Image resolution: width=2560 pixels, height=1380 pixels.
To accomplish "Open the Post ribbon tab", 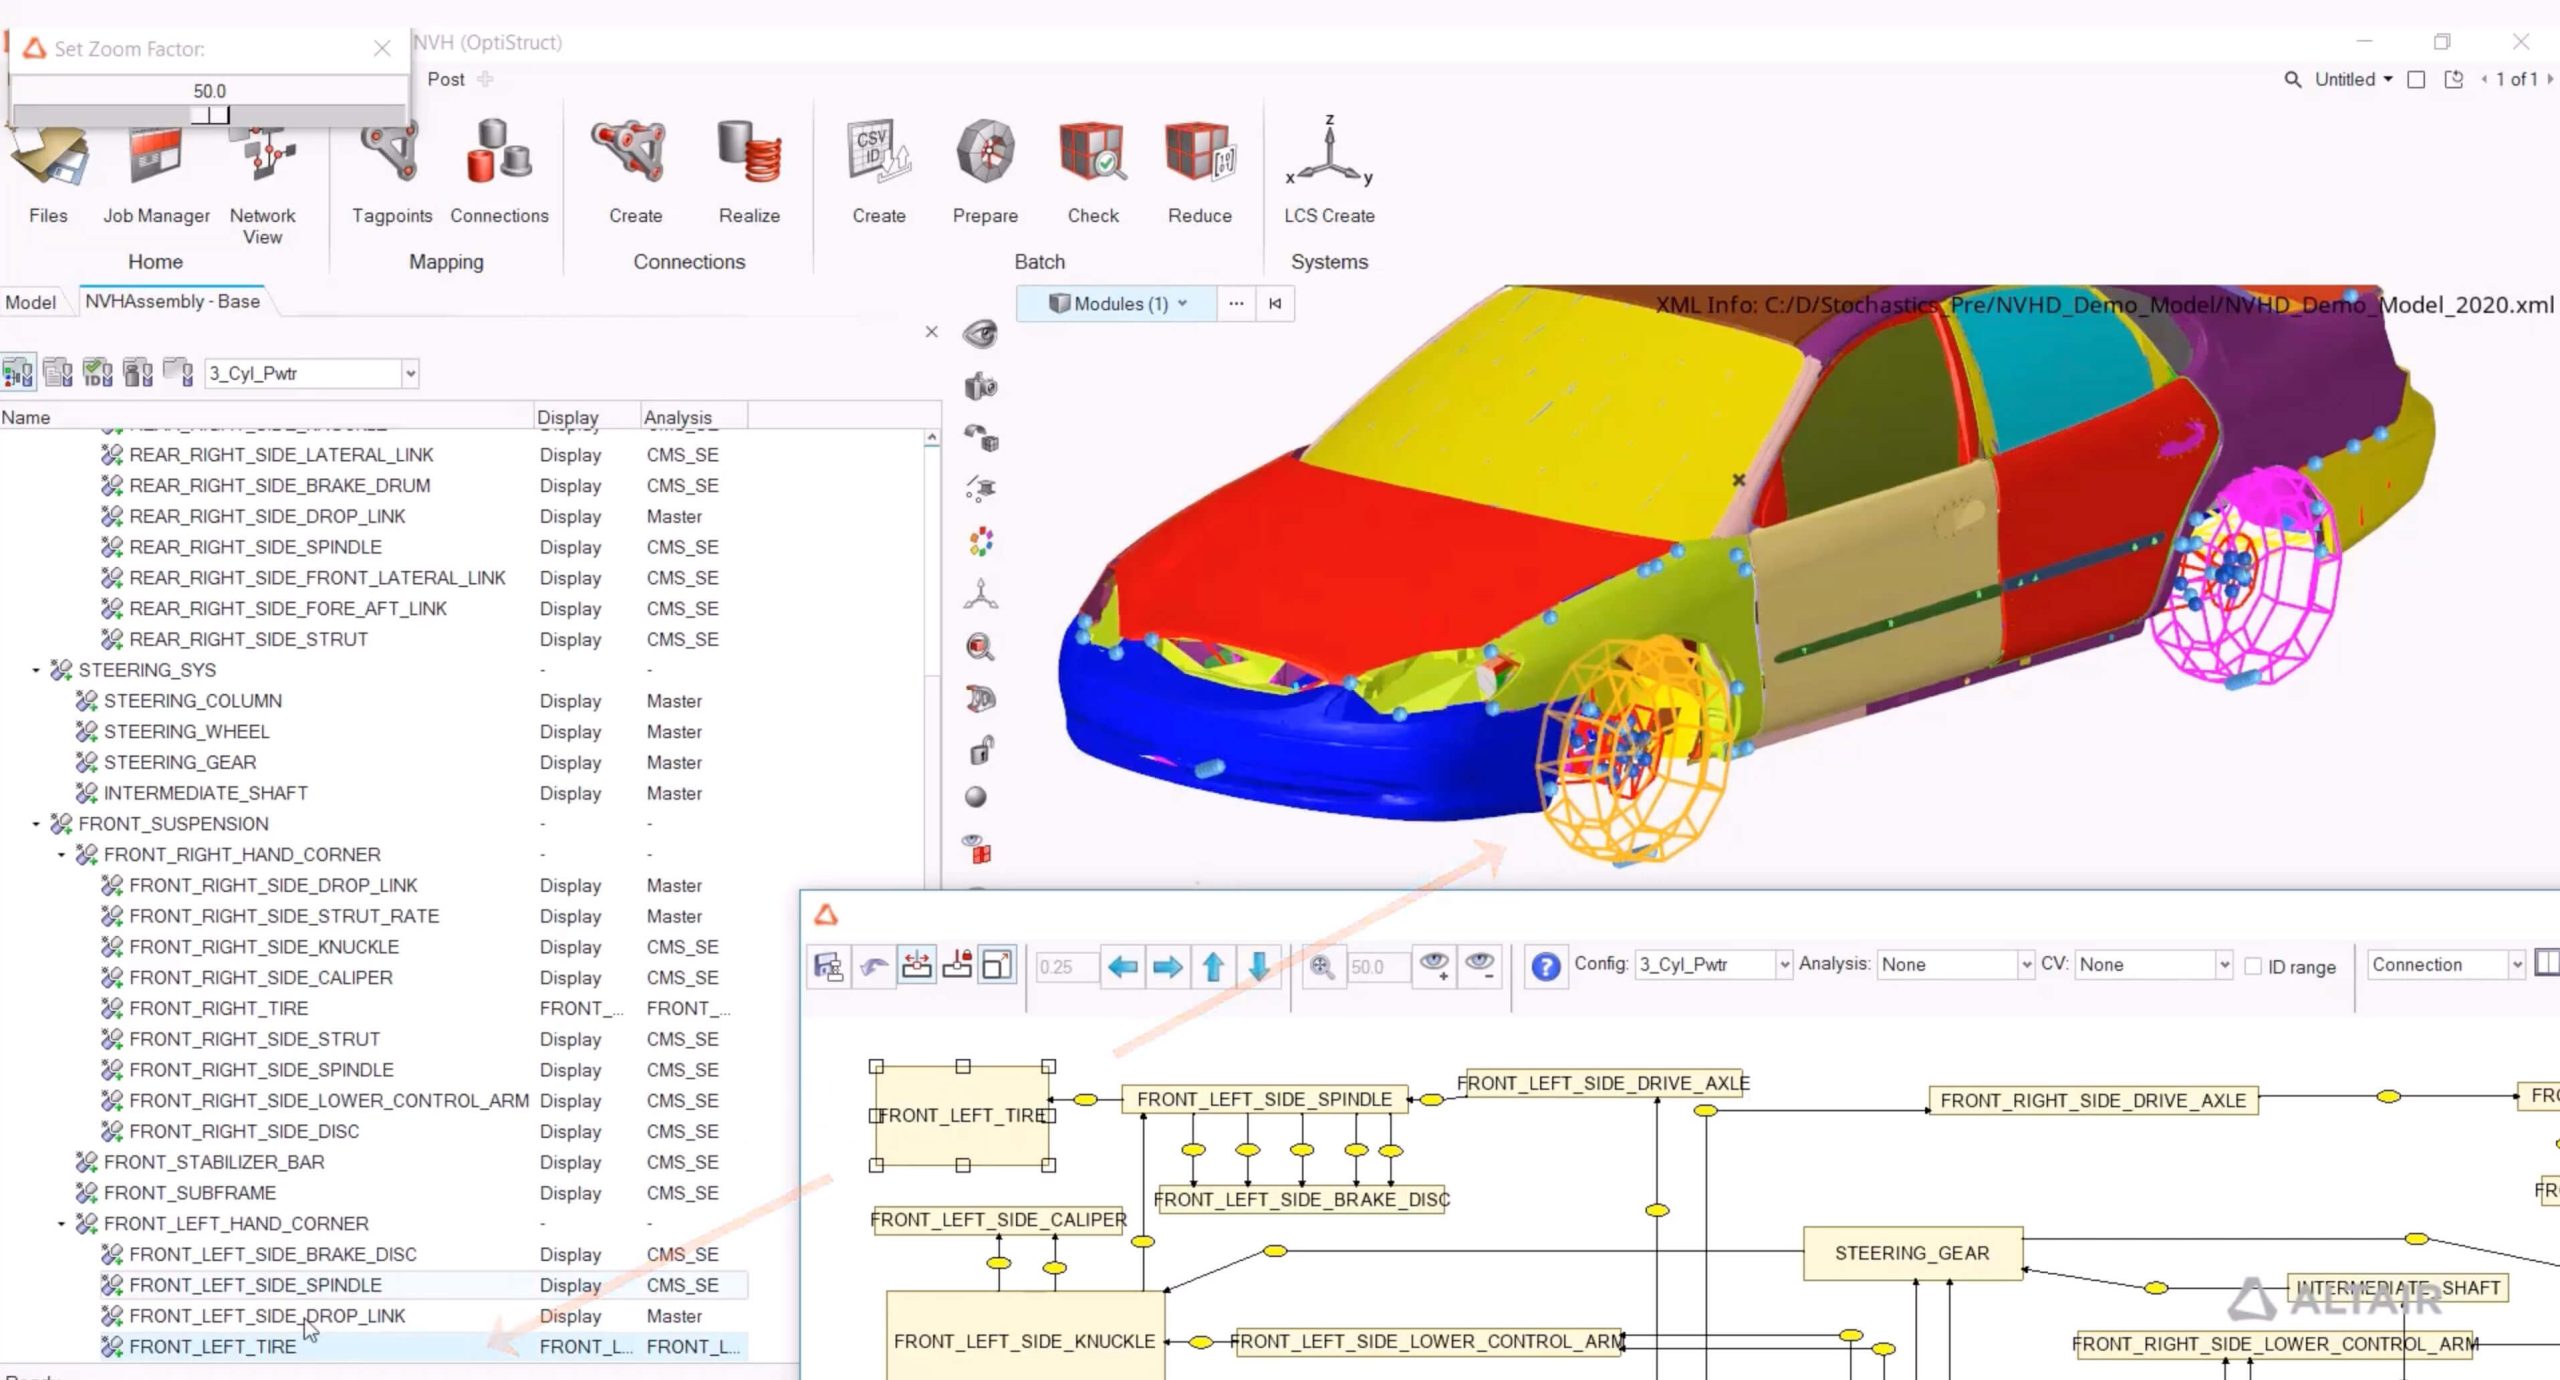I will tap(446, 79).
